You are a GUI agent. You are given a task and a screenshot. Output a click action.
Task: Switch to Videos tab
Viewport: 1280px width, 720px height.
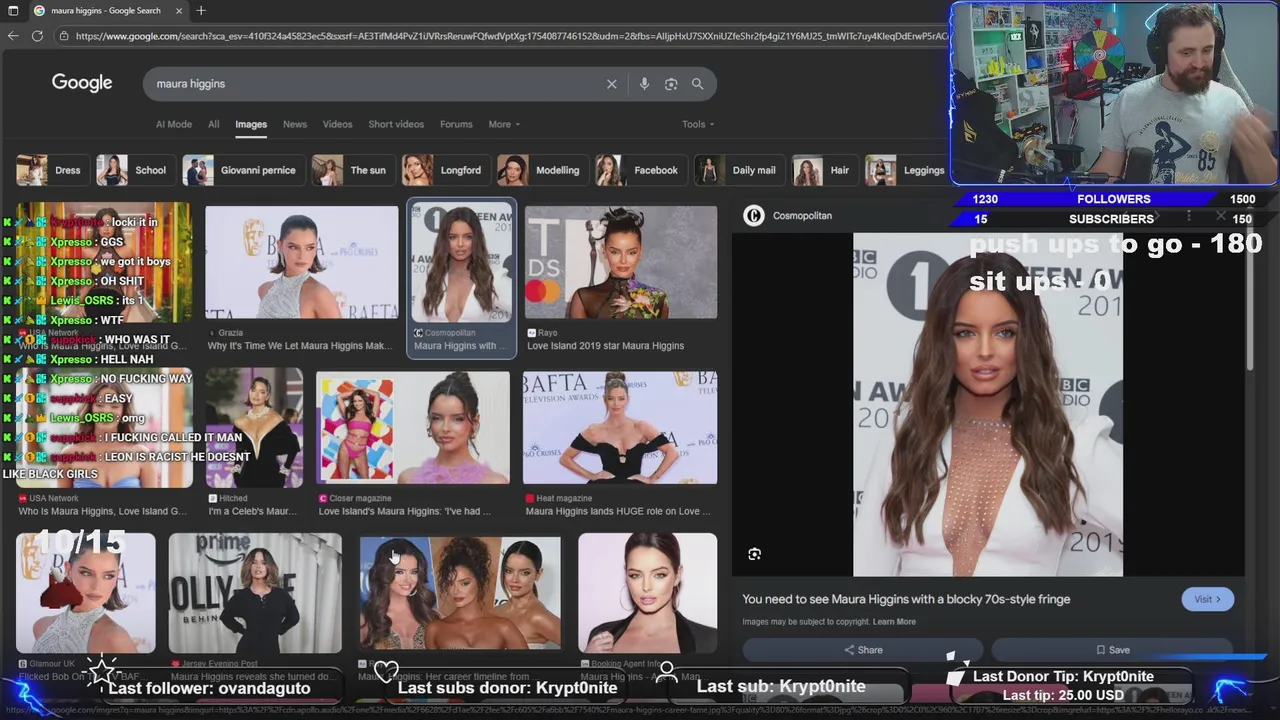pos(337,124)
